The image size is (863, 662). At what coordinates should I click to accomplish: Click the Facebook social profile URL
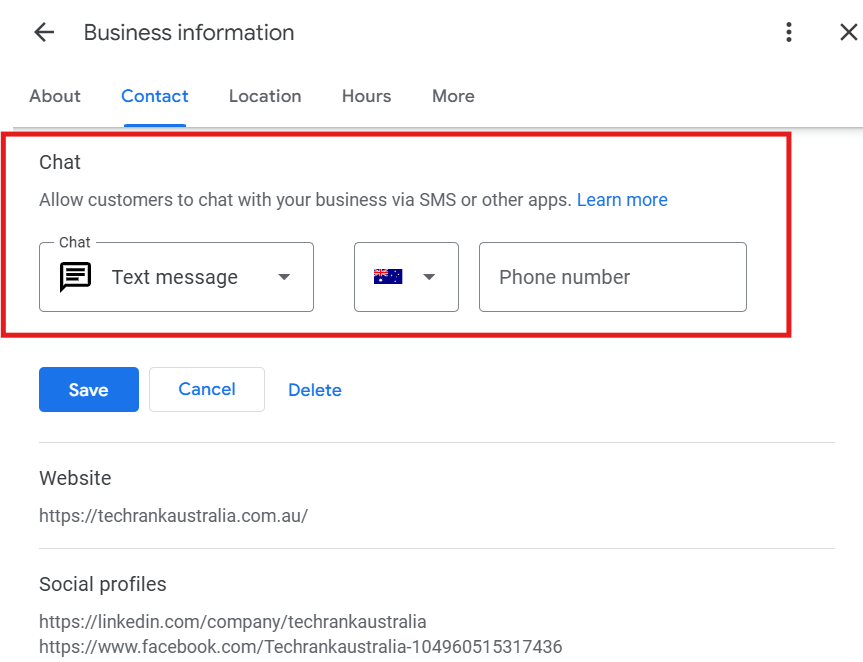tap(300, 646)
